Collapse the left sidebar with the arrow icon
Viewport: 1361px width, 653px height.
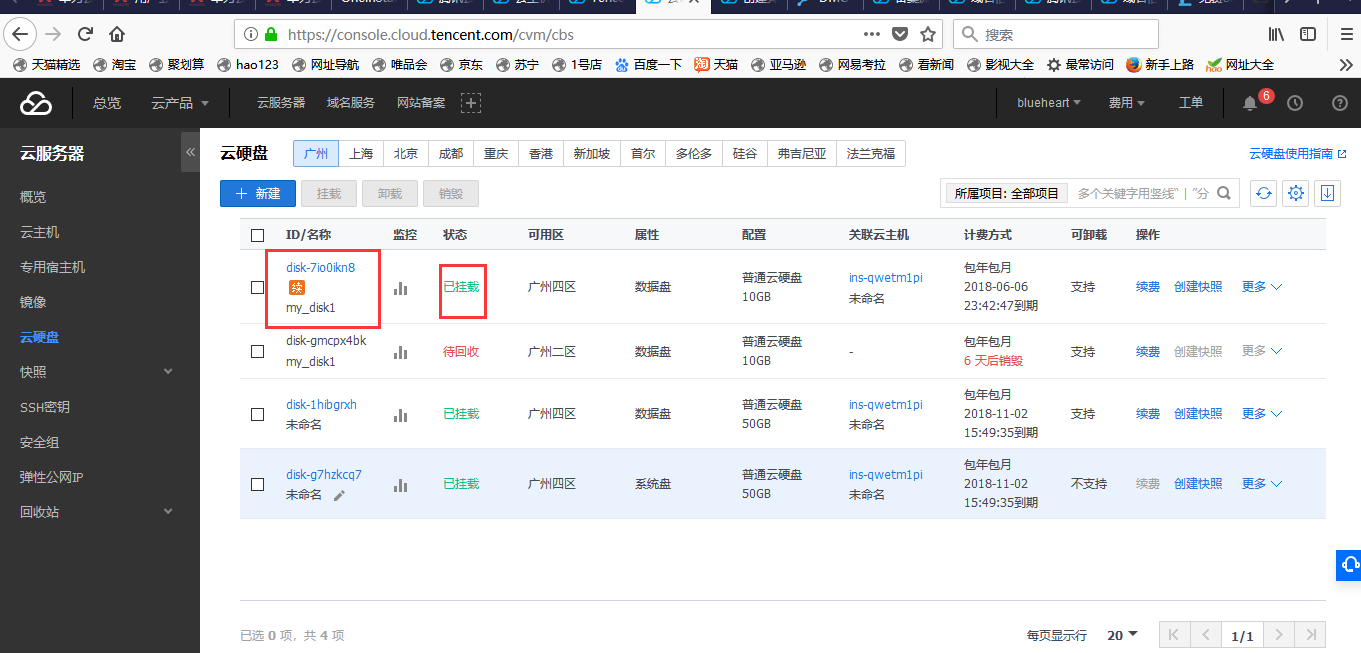pos(190,152)
